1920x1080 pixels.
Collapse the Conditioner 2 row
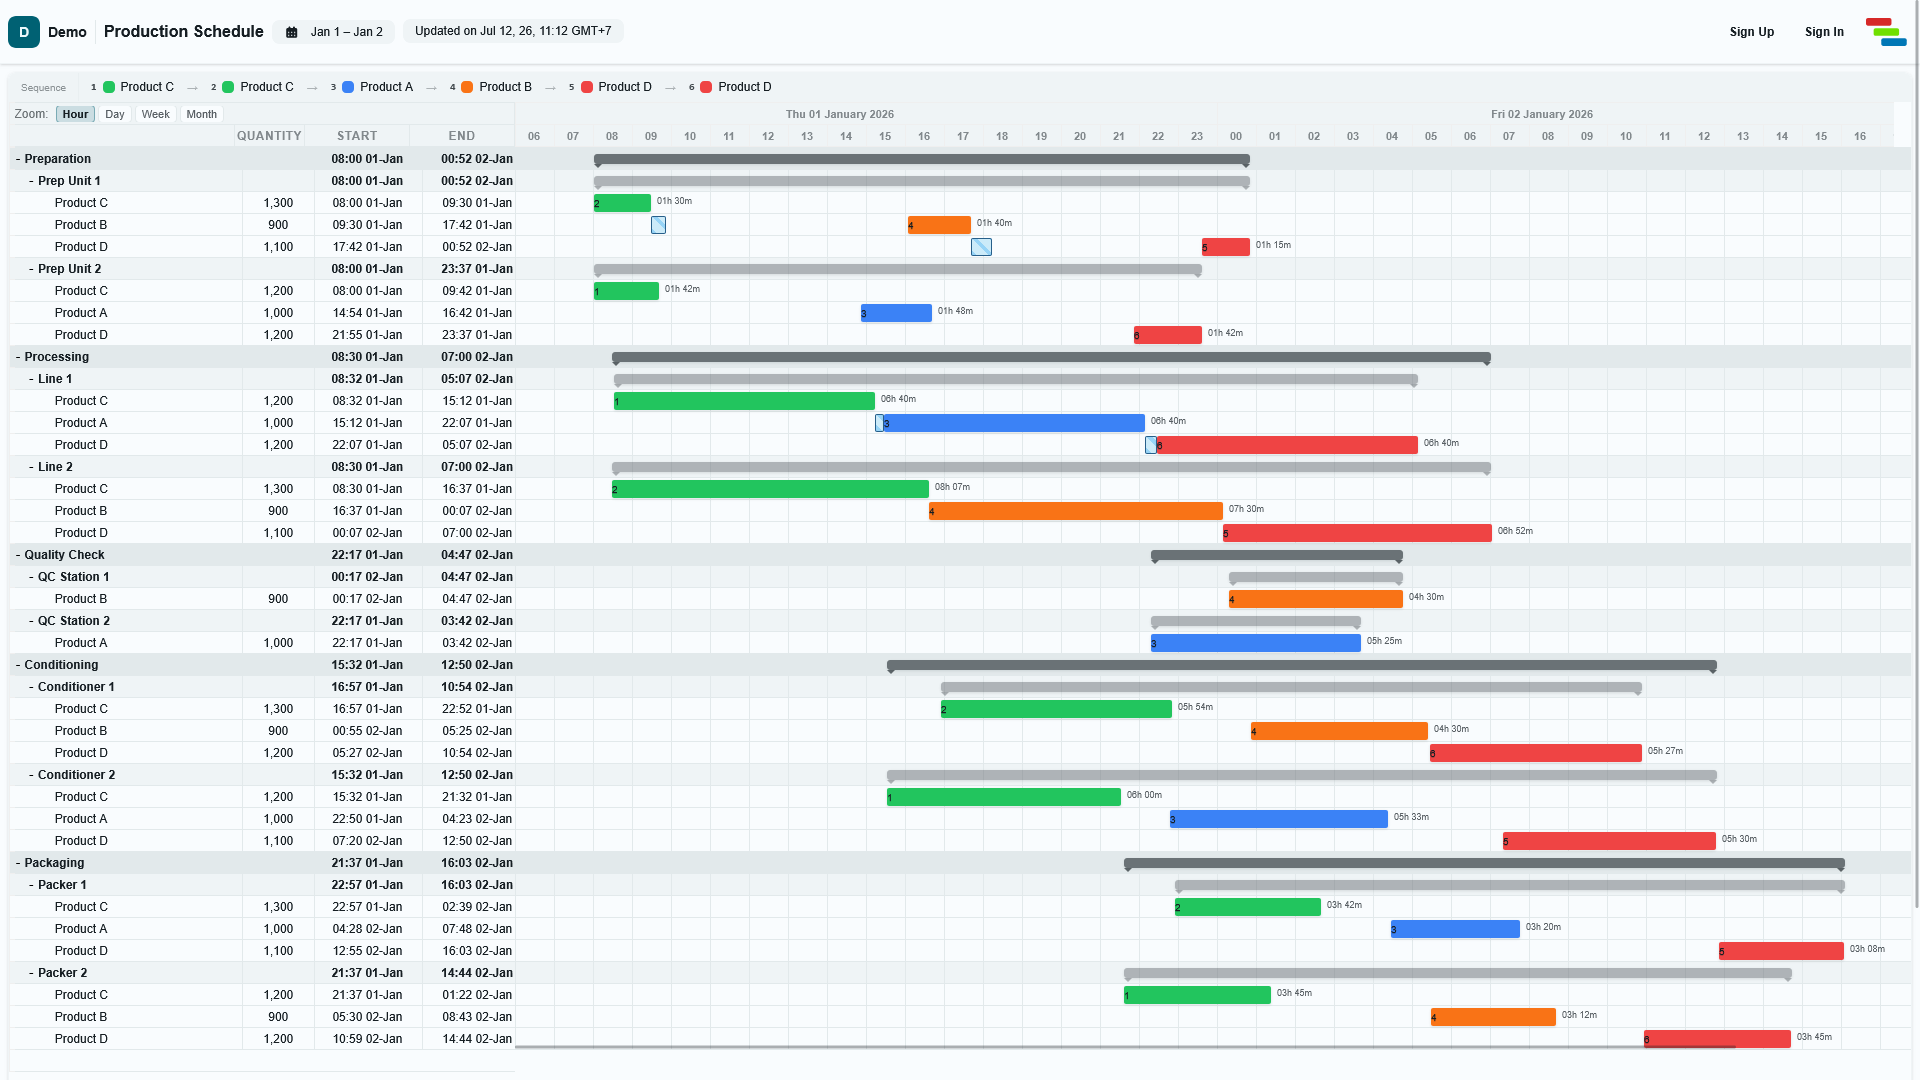(32, 775)
